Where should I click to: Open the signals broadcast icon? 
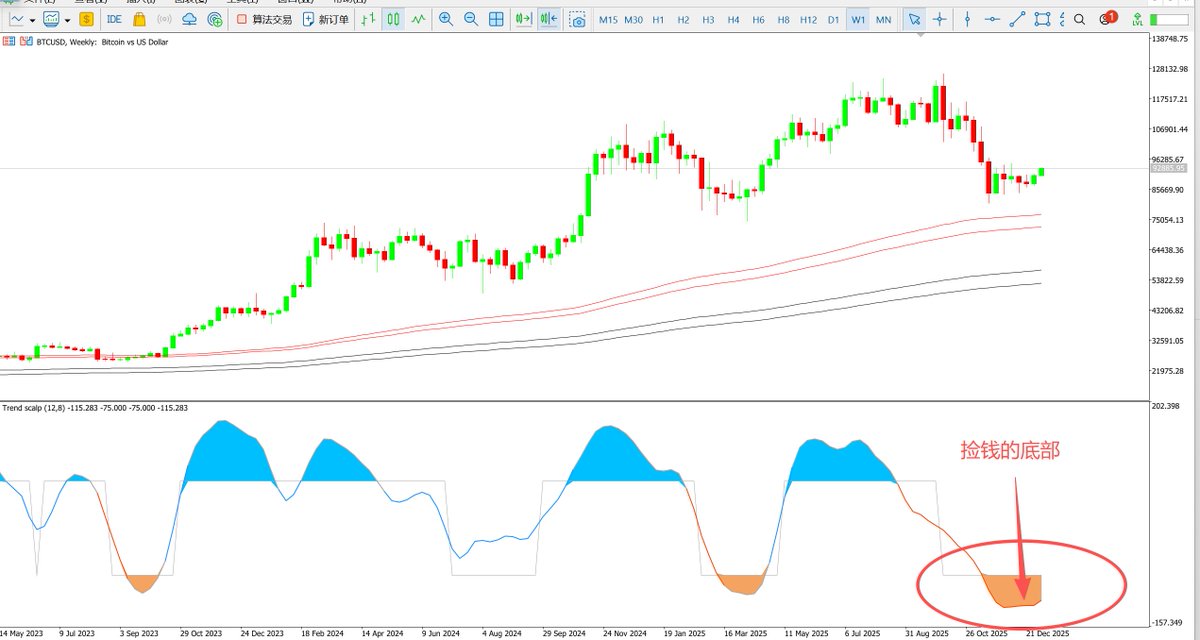pyautogui.click(x=165, y=19)
